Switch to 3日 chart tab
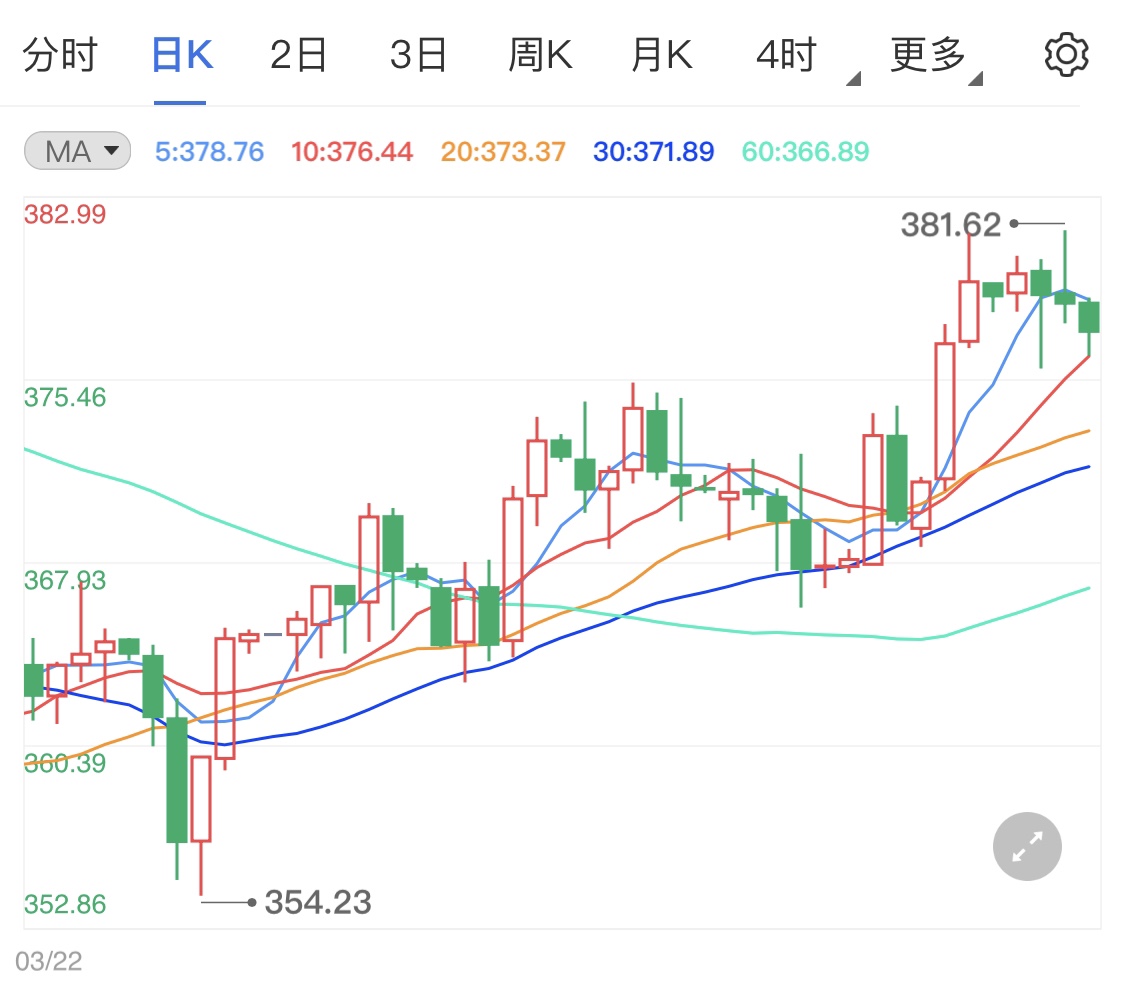This screenshot has height=982, width=1125. (x=418, y=55)
